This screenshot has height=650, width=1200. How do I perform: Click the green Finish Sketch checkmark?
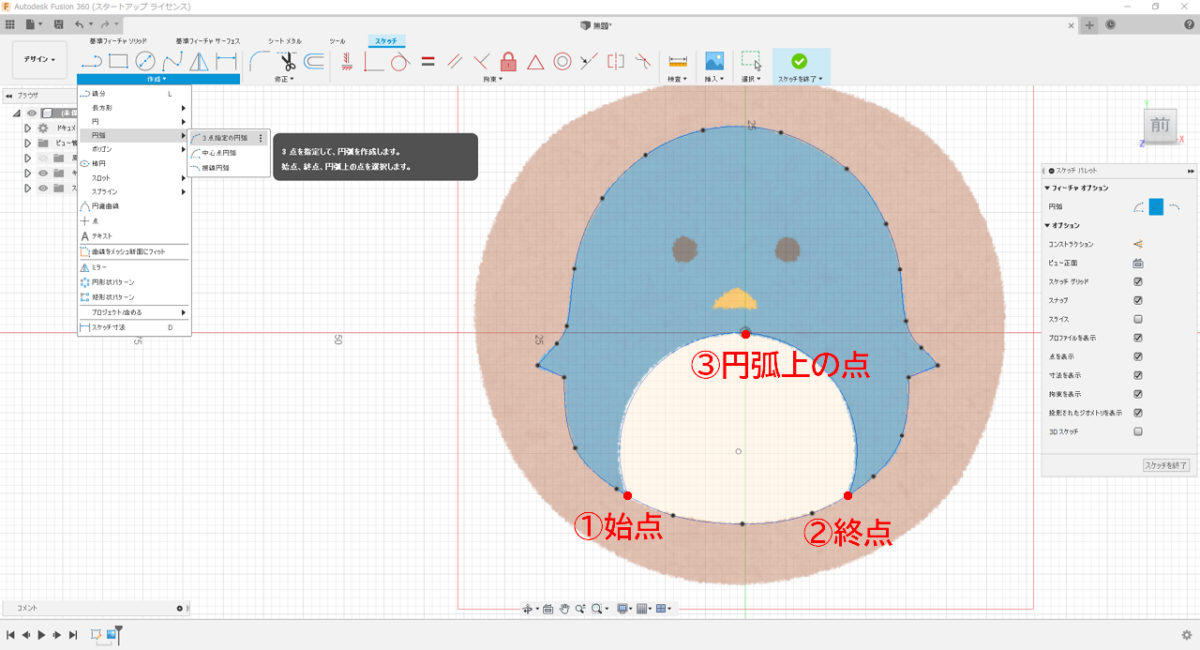coord(799,61)
